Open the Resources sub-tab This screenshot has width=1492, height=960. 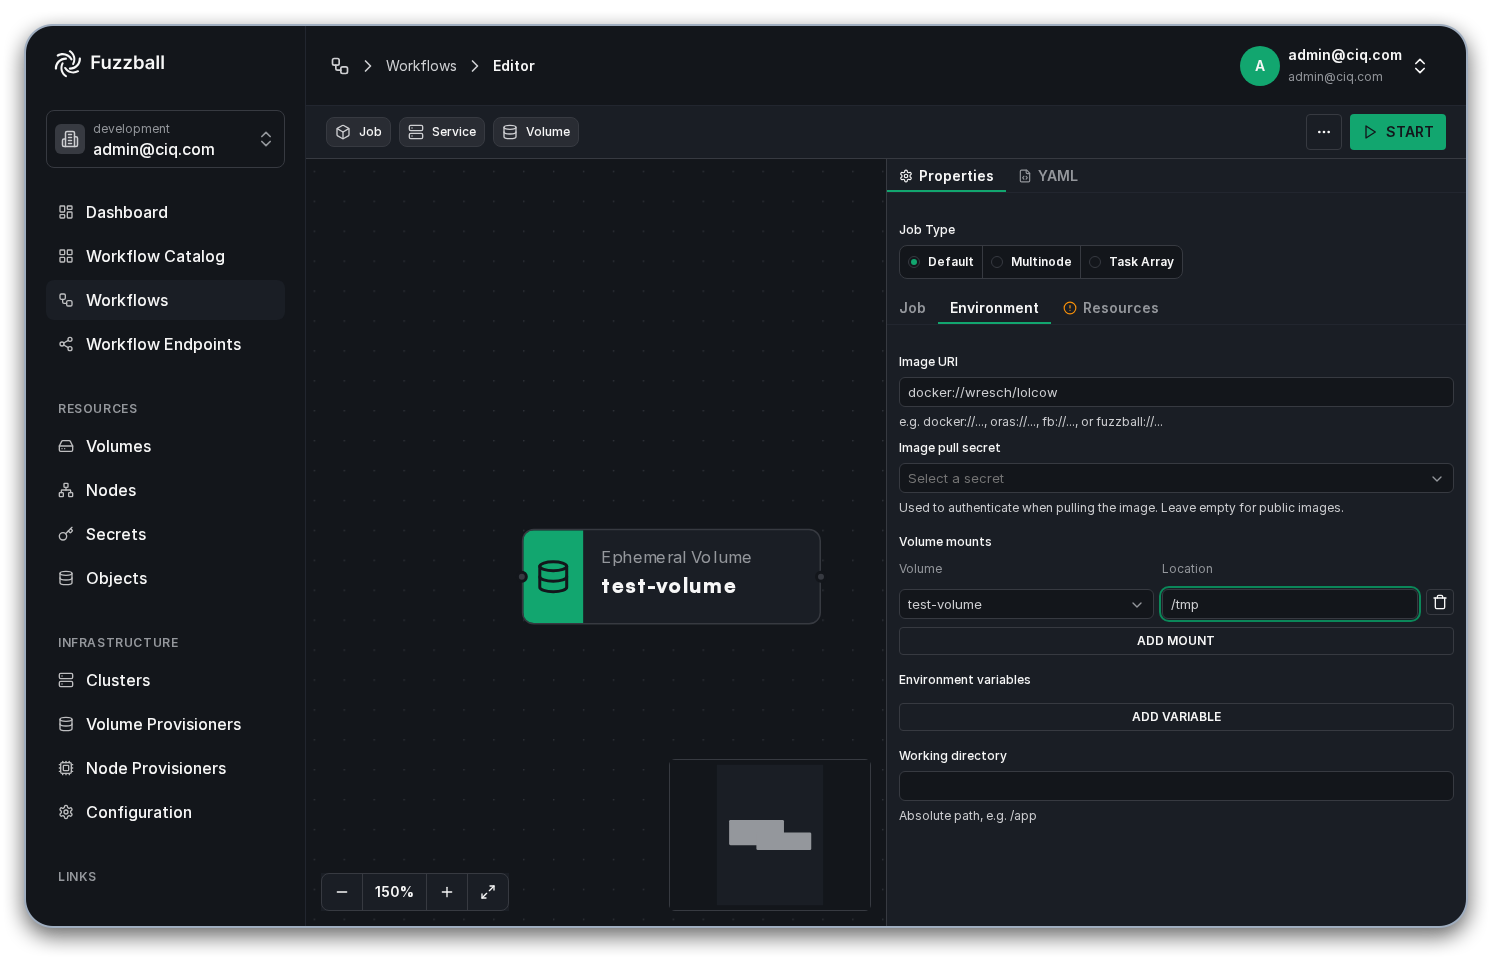pyautogui.click(x=1110, y=308)
